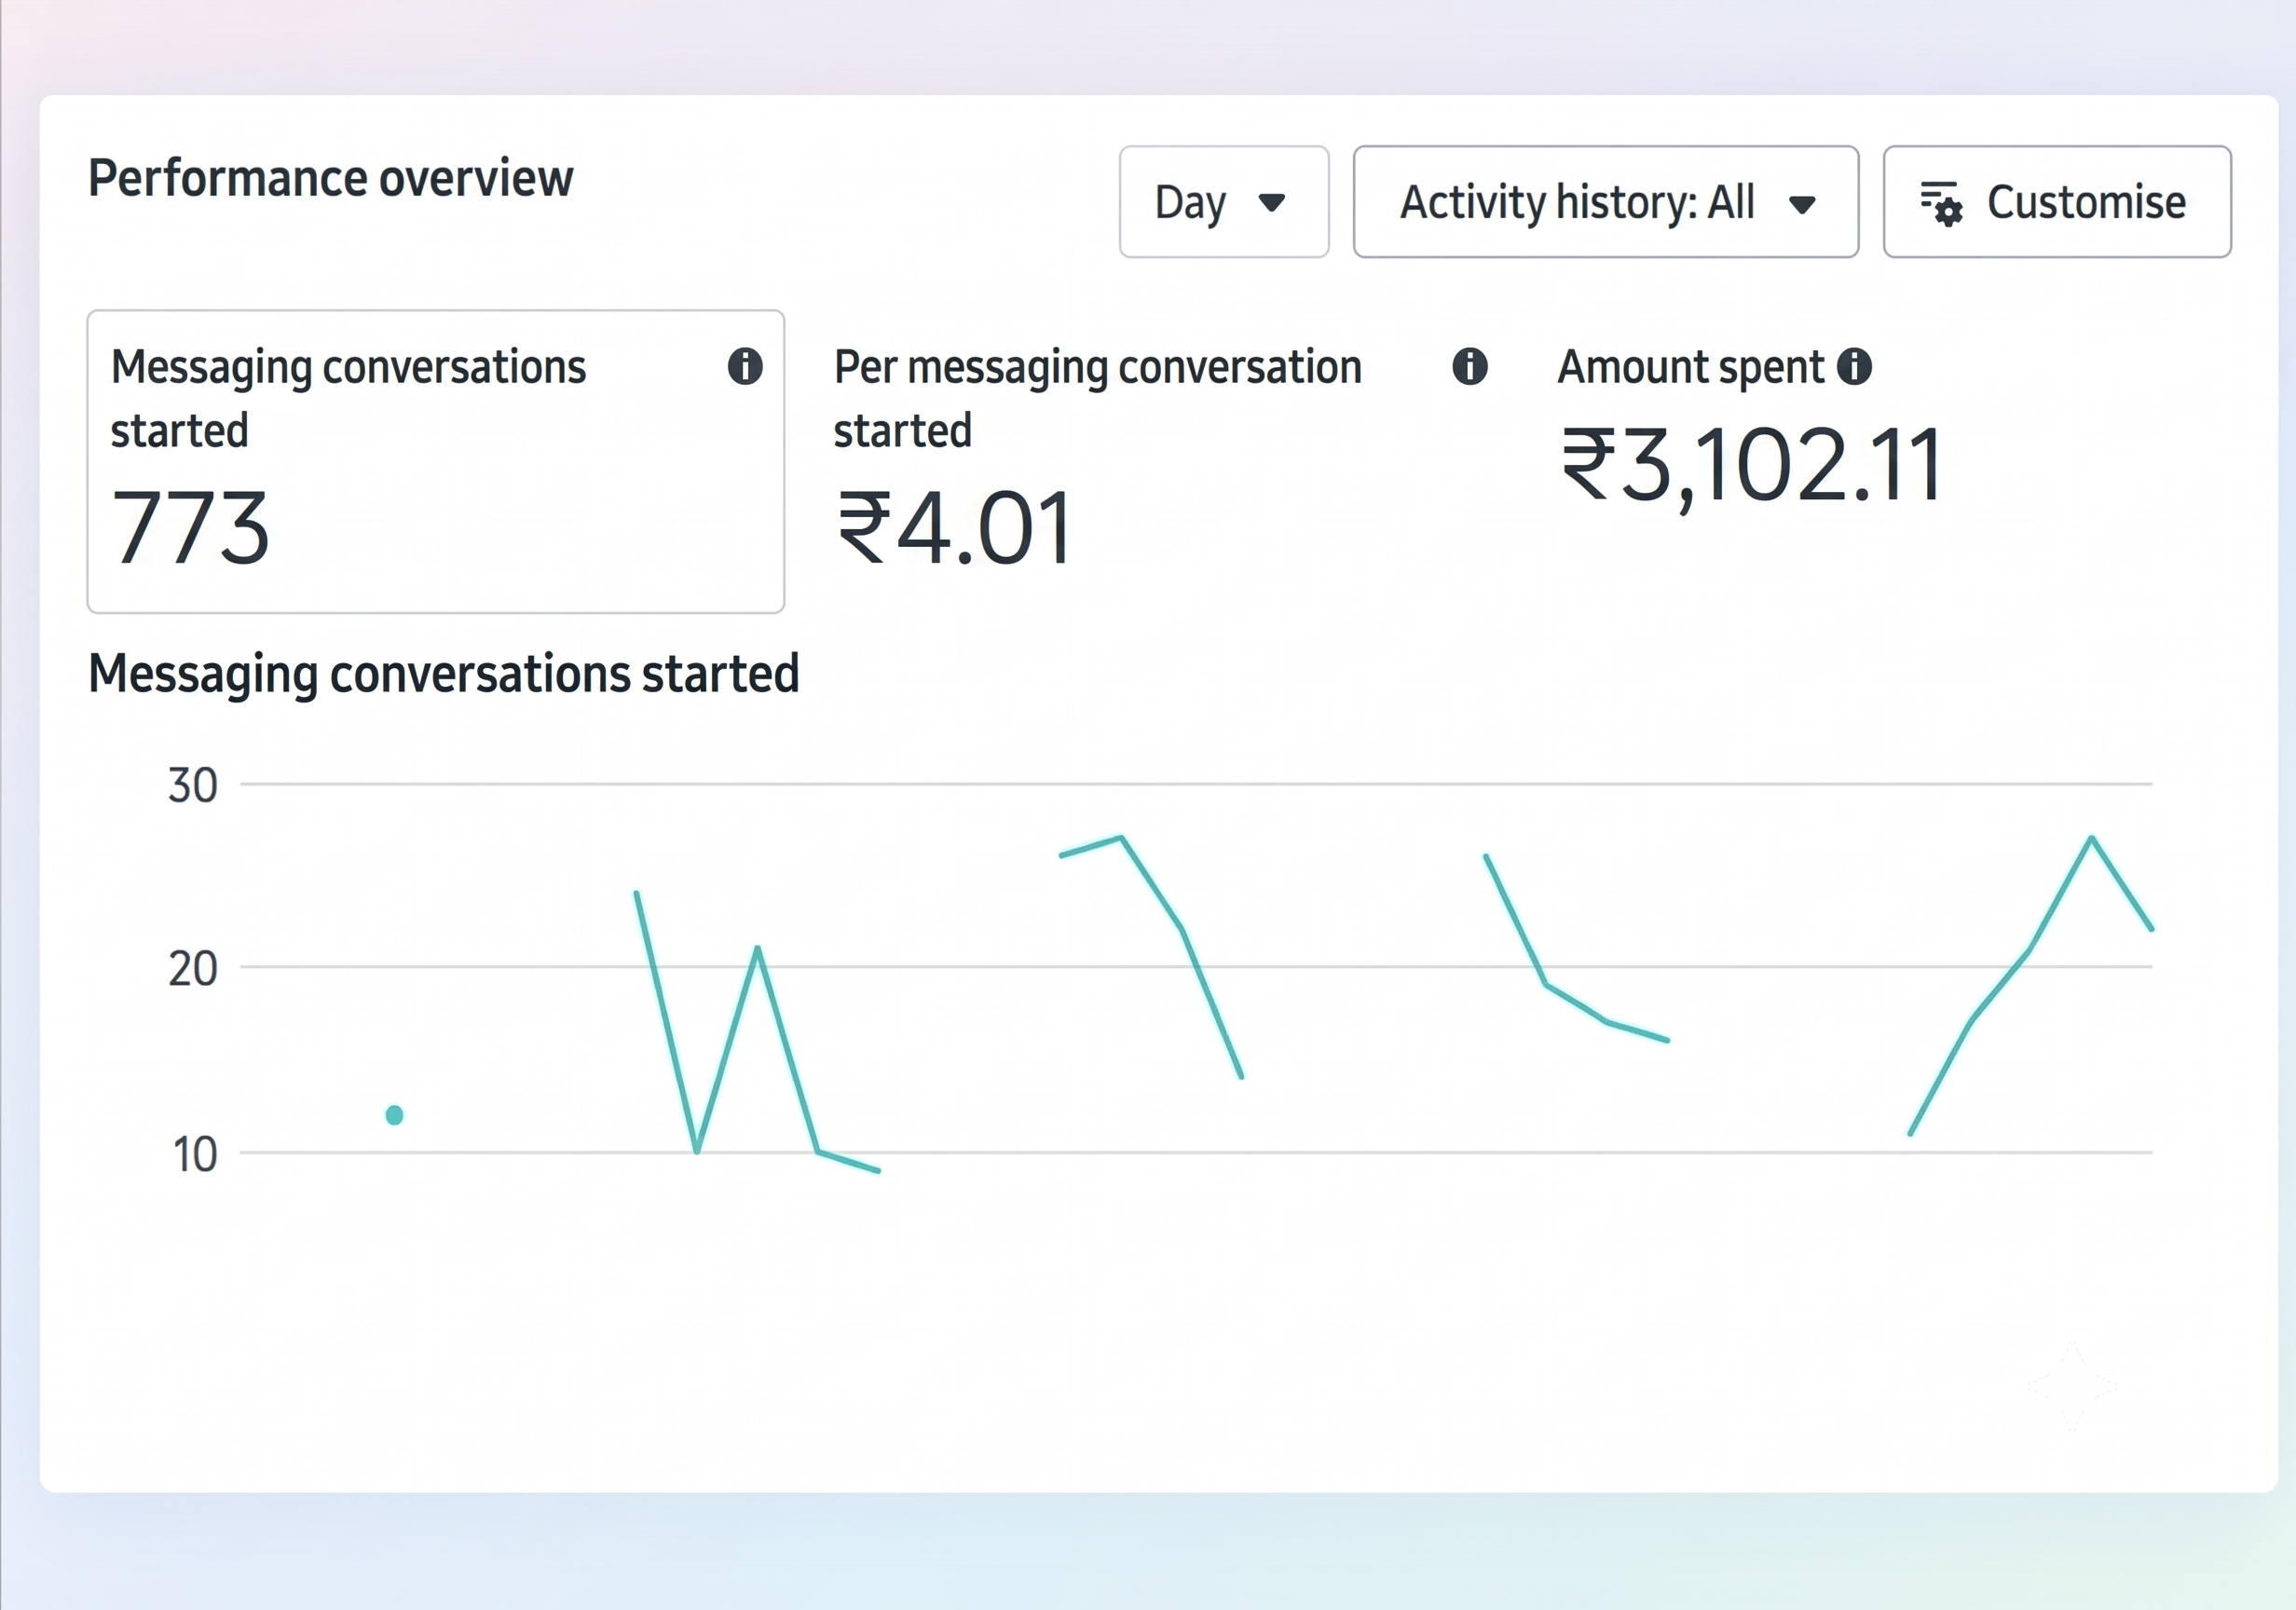Show info icon next to Amount spent
Image resolution: width=2296 pixels, height=1610 pixels.
1854,366
